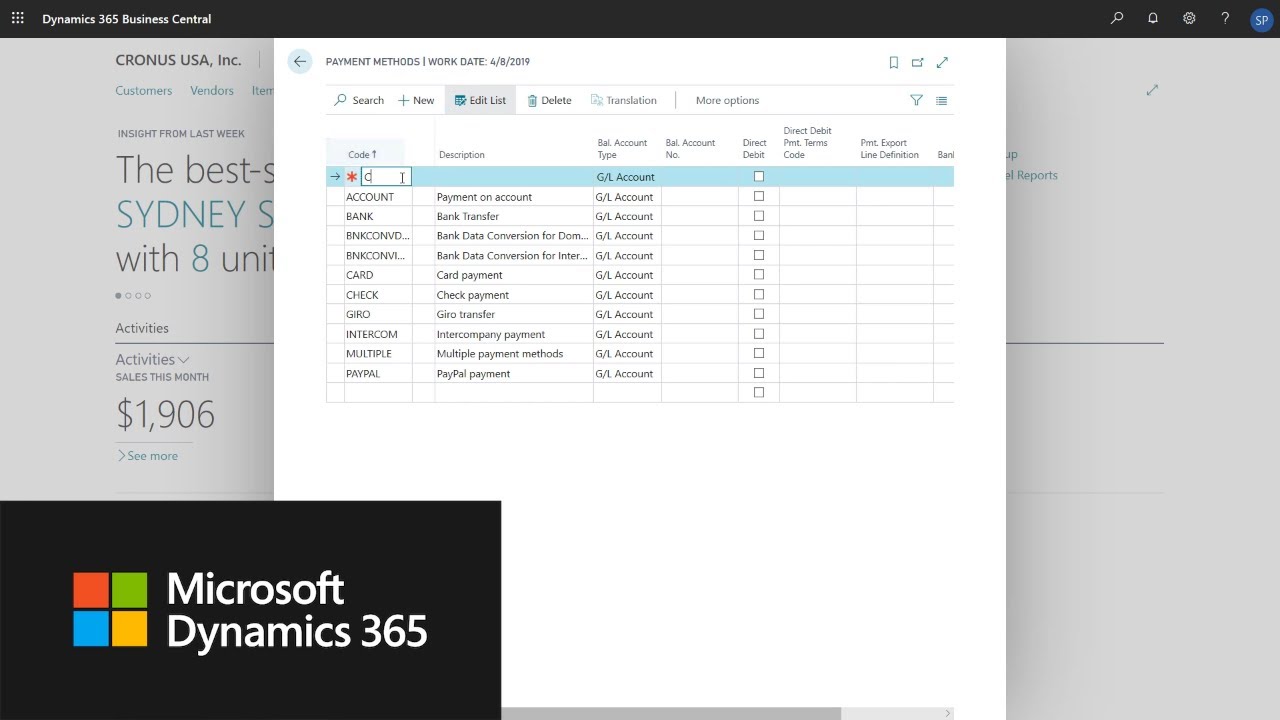The height and width of the screenshot is (720, 1280).
Task: Bookmark the Payment Methods page
Action: pos(893,62)
